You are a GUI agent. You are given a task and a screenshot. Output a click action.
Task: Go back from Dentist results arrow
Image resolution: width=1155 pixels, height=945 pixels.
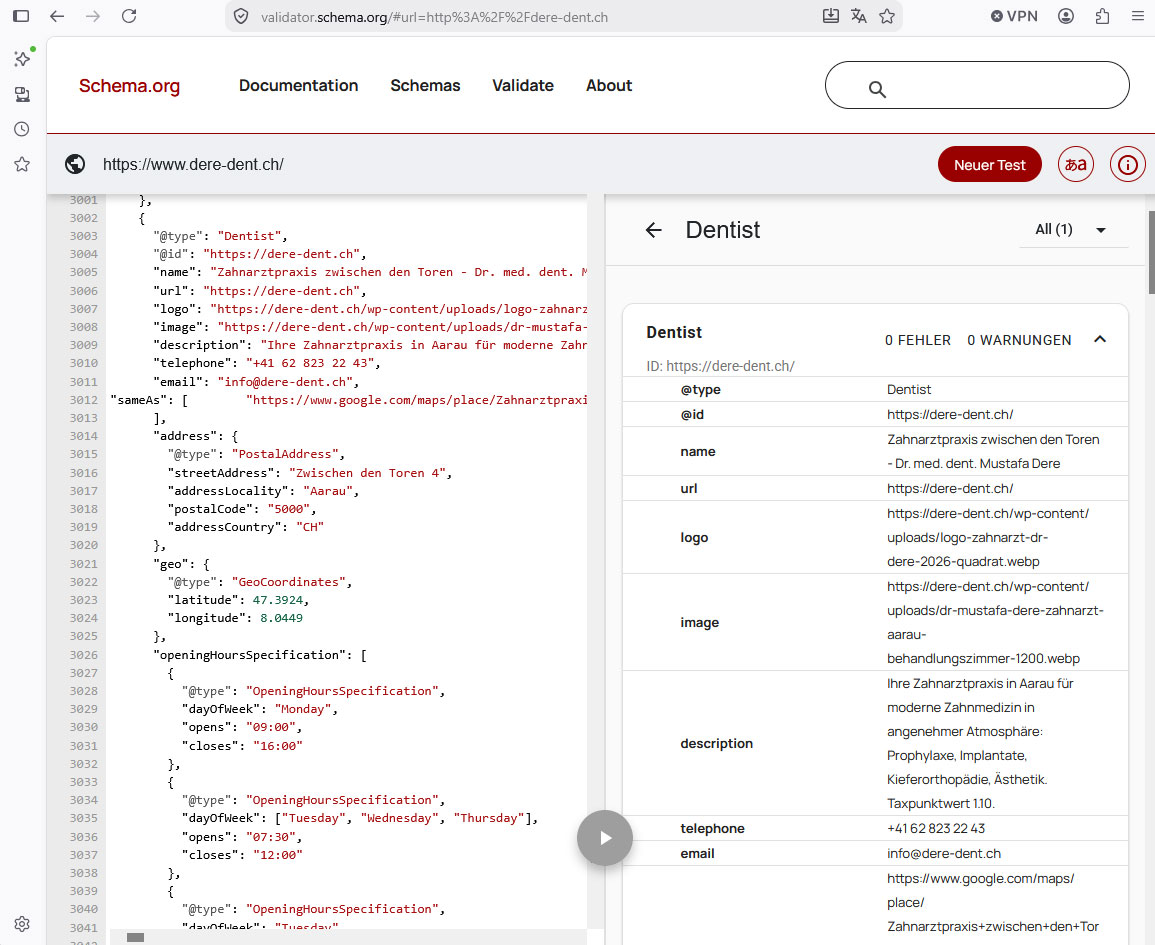653,231
